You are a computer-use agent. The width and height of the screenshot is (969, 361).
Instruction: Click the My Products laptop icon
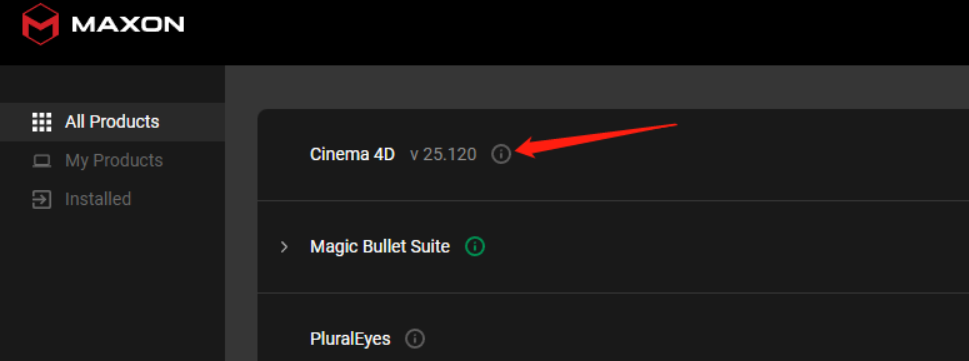tap(41, 161)
